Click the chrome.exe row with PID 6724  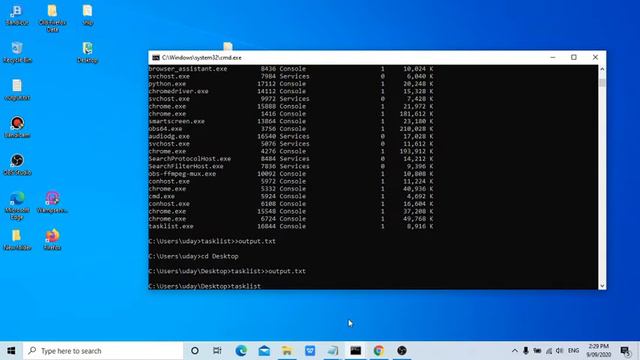tap(291, 219)
